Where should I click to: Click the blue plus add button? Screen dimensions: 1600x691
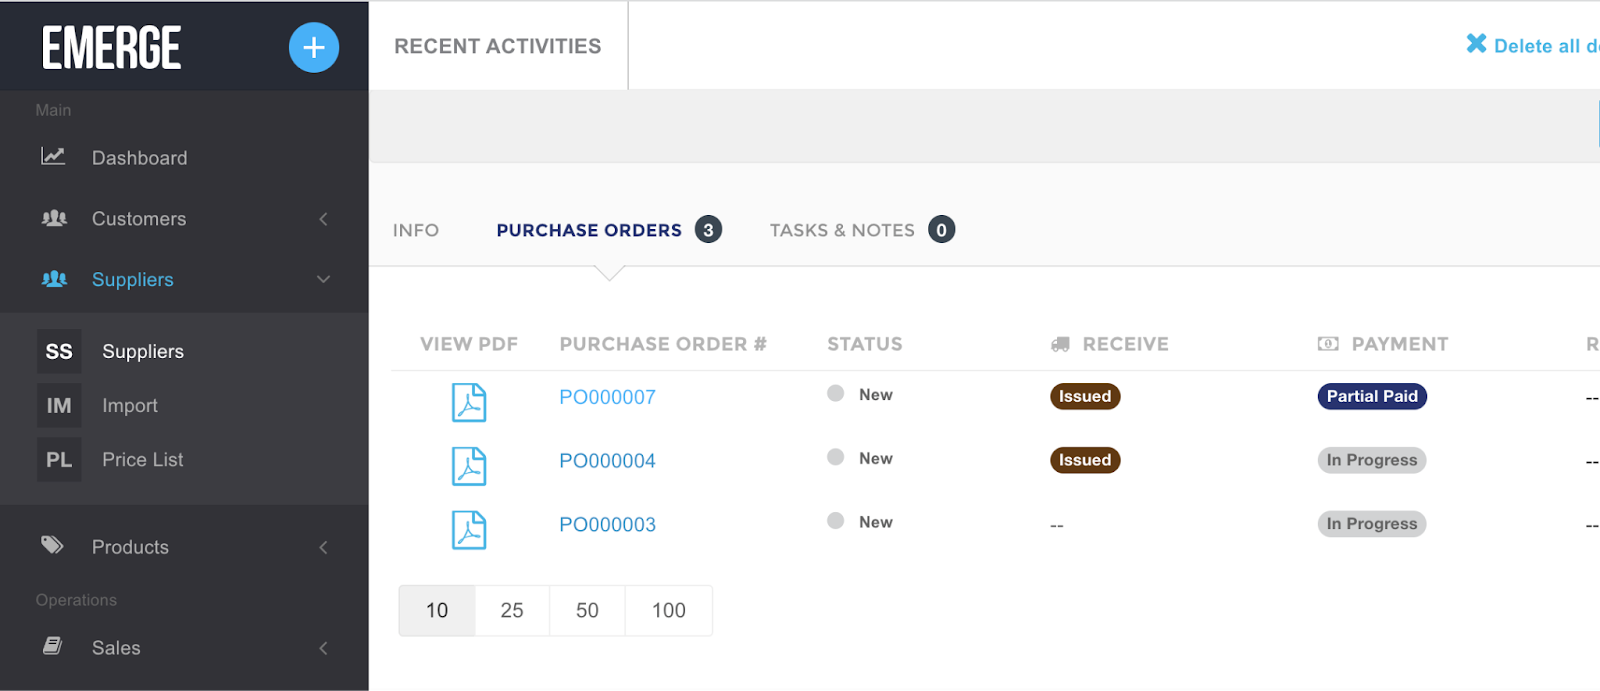[314, 47]
